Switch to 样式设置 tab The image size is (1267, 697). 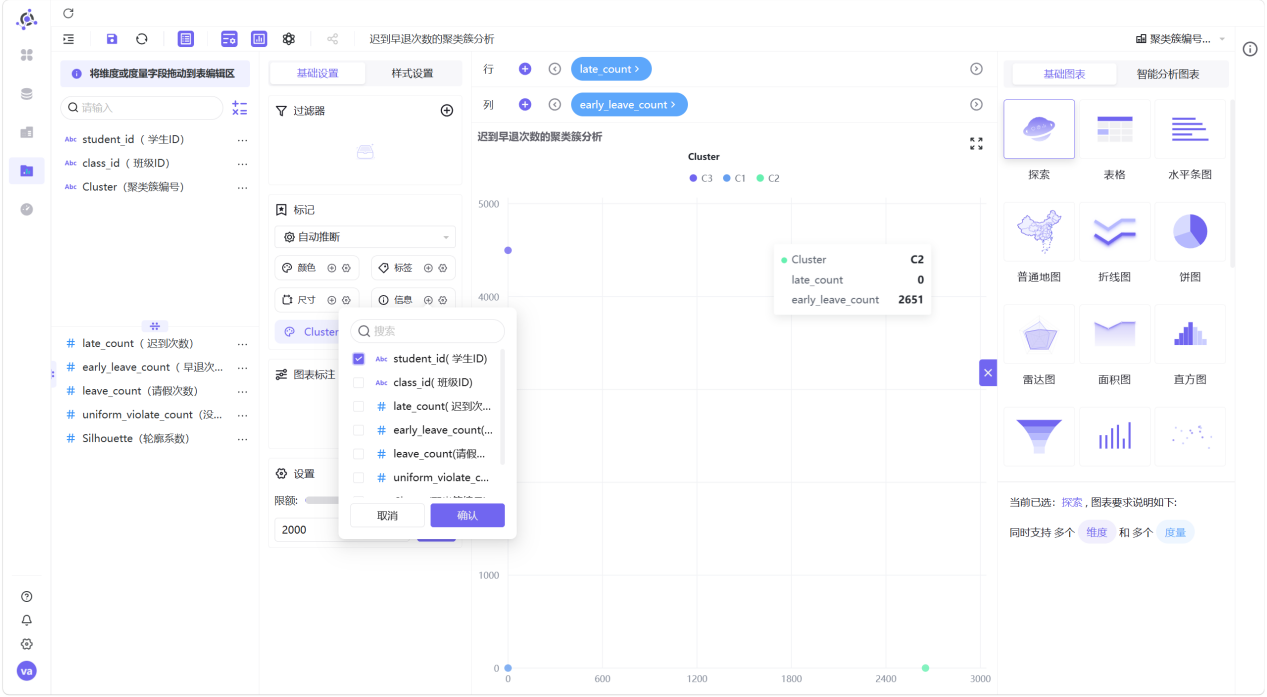(x=412, y=73)
